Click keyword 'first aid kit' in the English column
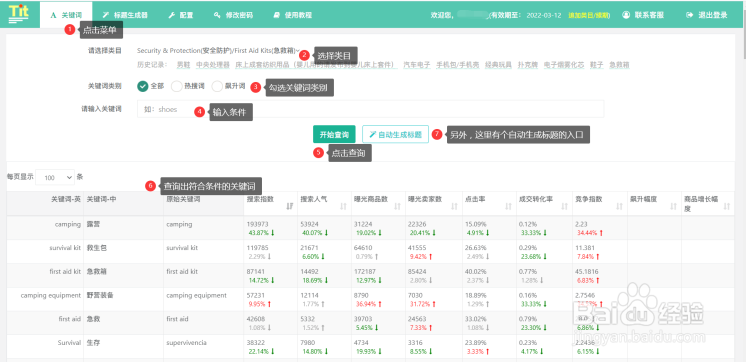Image resolution: width=746 pixels, height=362 pixels. [x=65, y=272]
